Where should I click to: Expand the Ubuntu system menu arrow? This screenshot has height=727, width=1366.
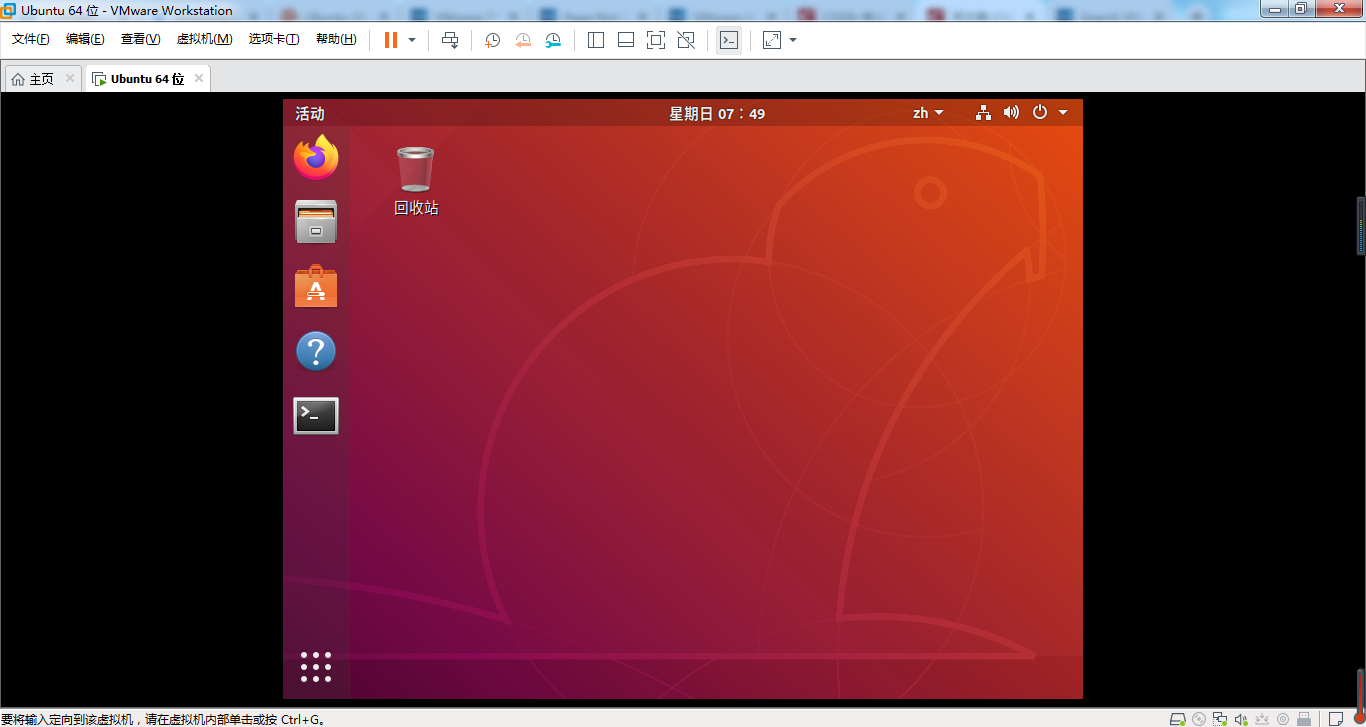pyautogui.click(x=1063, y=113)
